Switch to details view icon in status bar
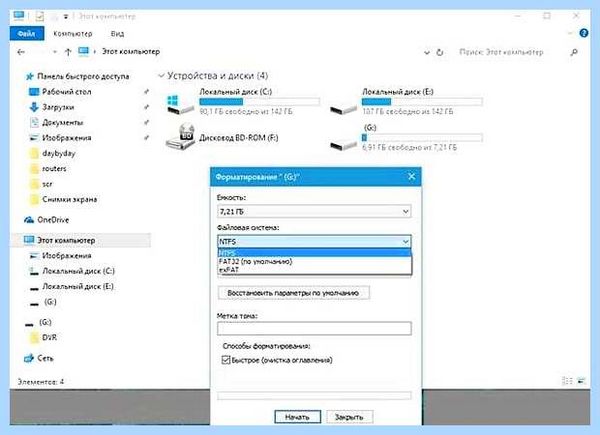The width and height of the screenshot is (600, 435). pyautogui.click(x=567, y=381)
